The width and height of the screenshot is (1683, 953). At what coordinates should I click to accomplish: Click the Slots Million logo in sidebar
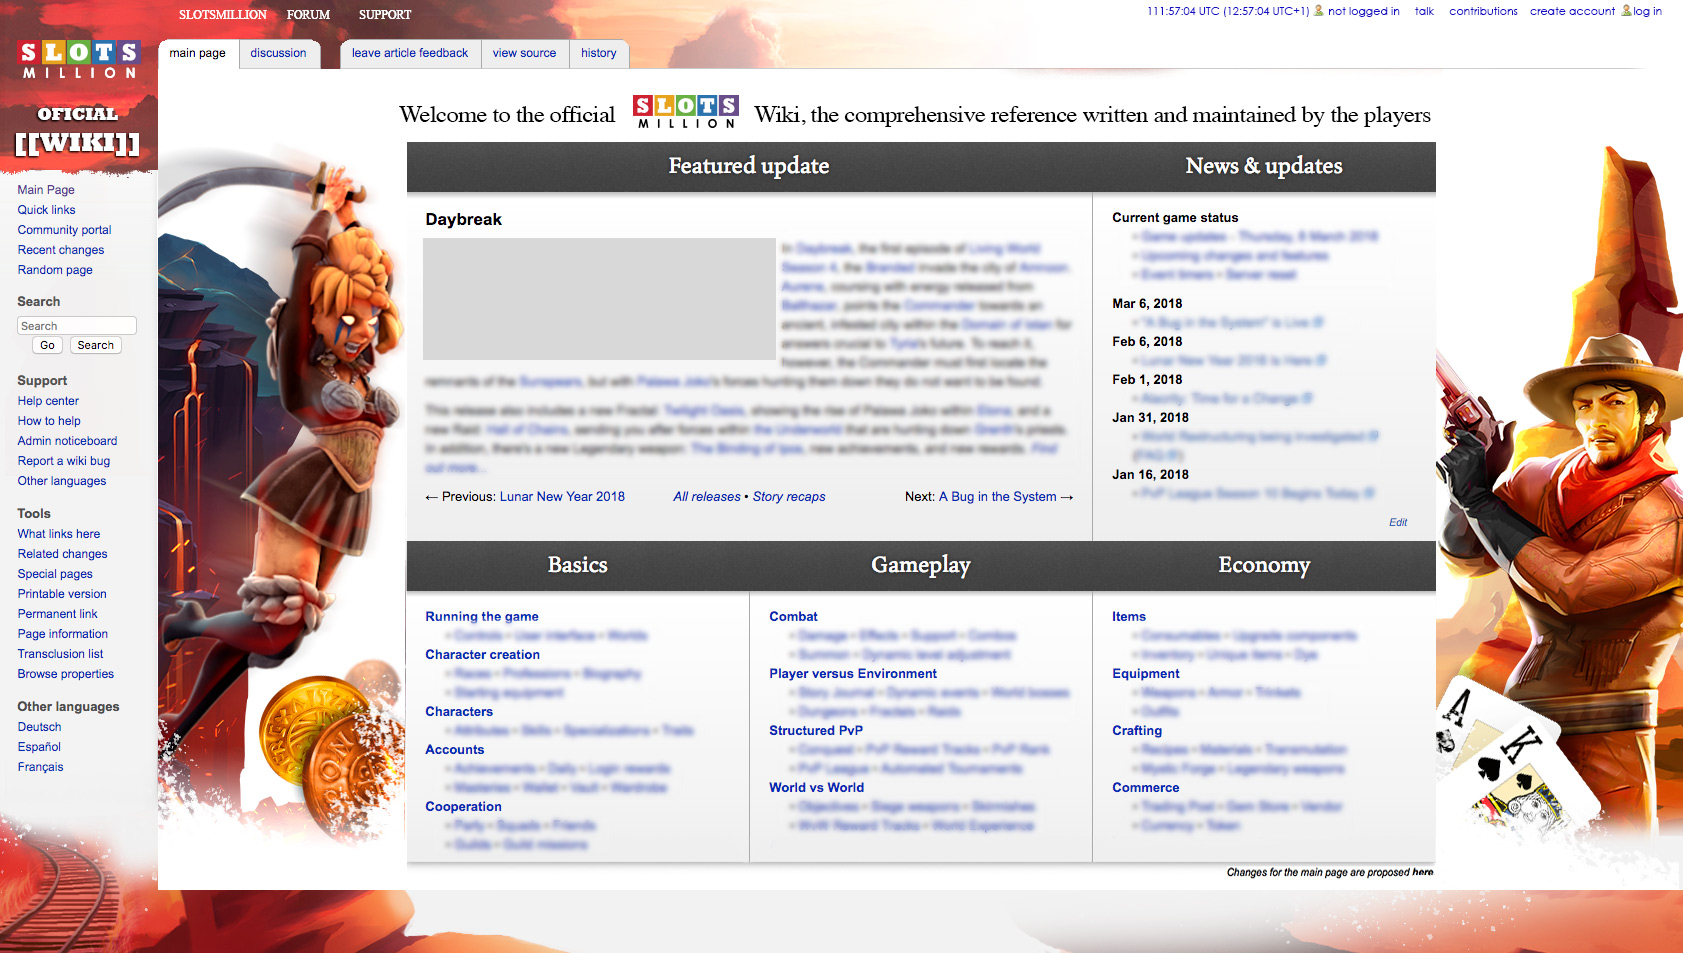coord(79,60)
